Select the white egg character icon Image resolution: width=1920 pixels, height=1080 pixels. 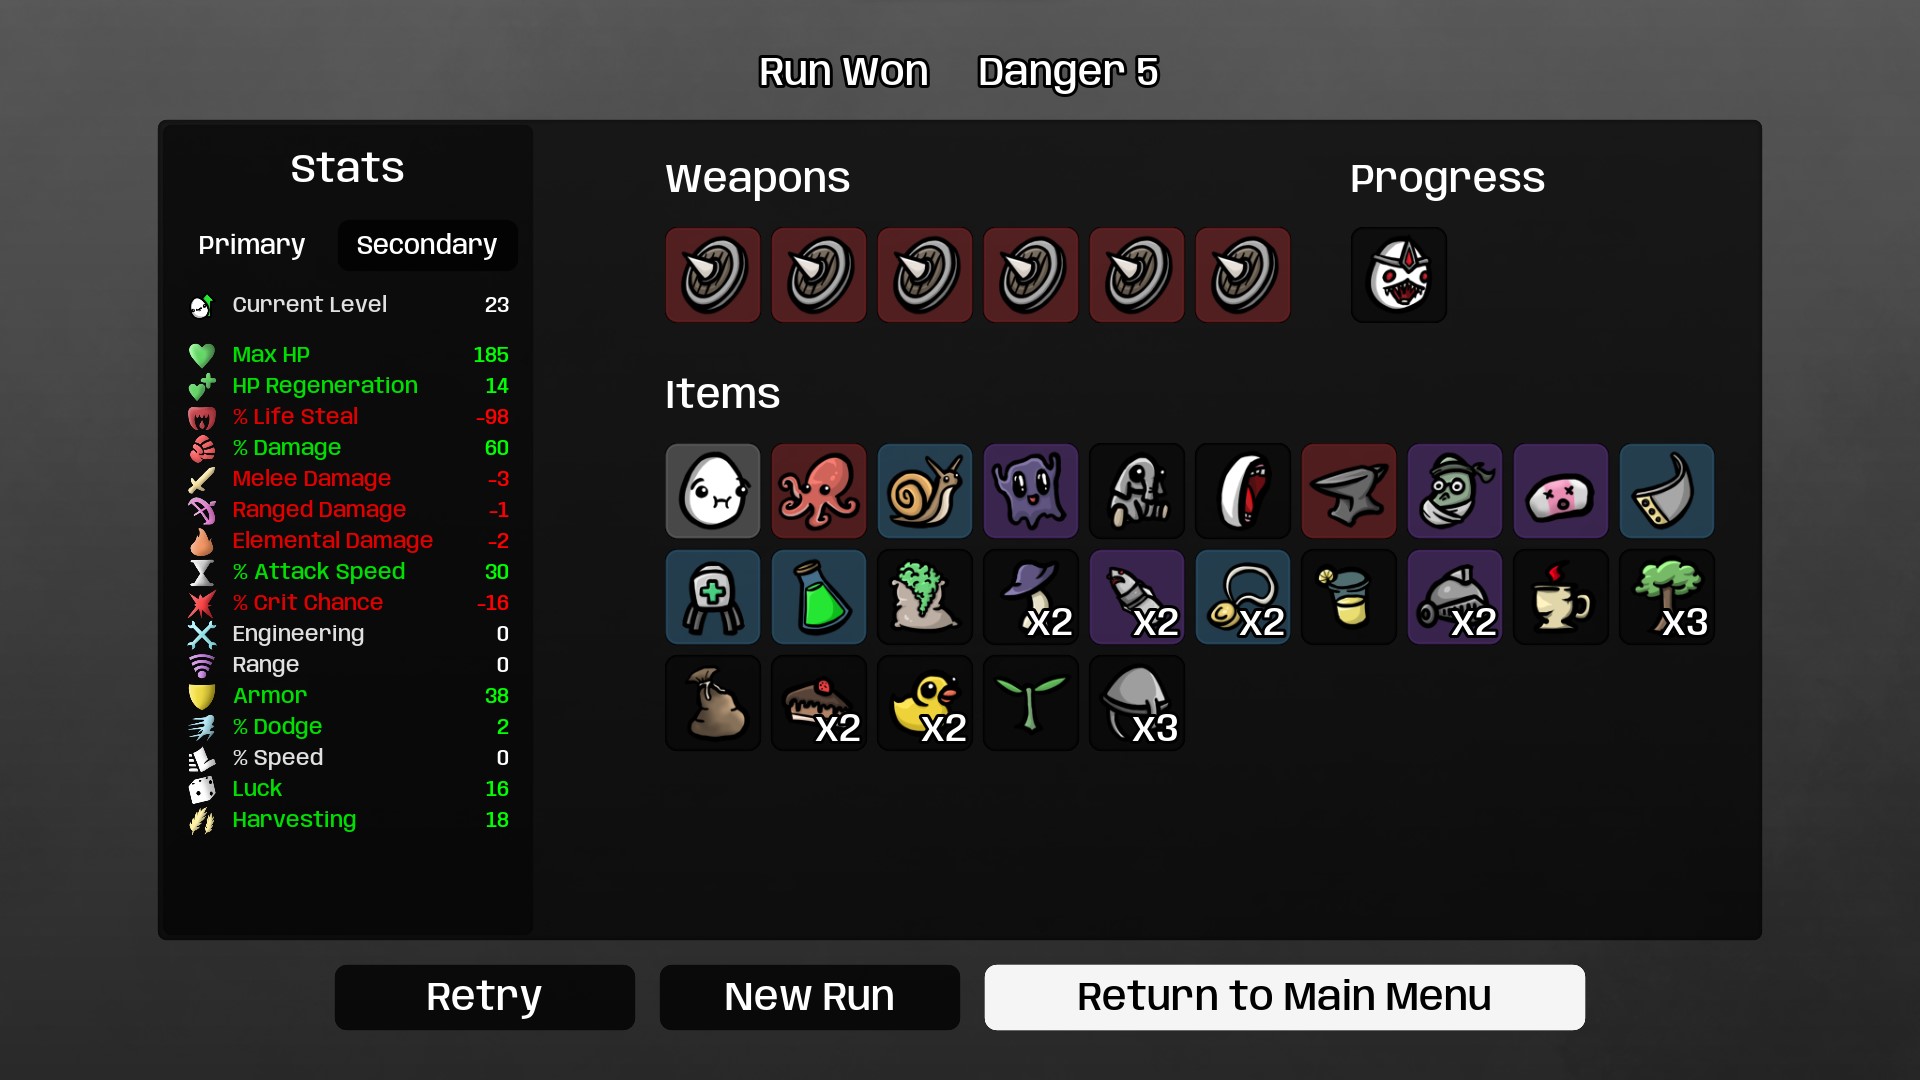click(713, 491)
